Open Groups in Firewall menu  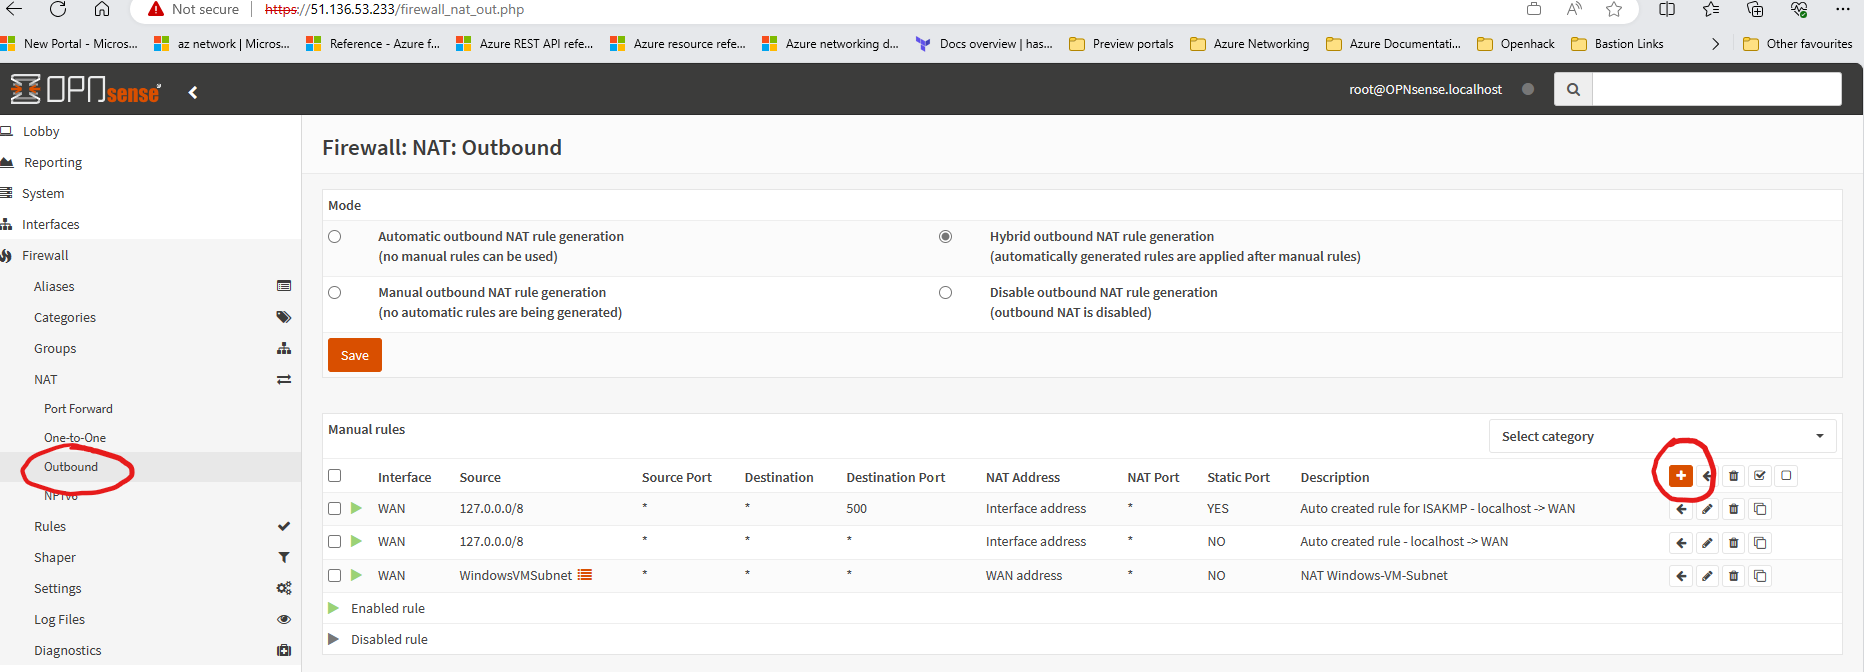point(150,348)
